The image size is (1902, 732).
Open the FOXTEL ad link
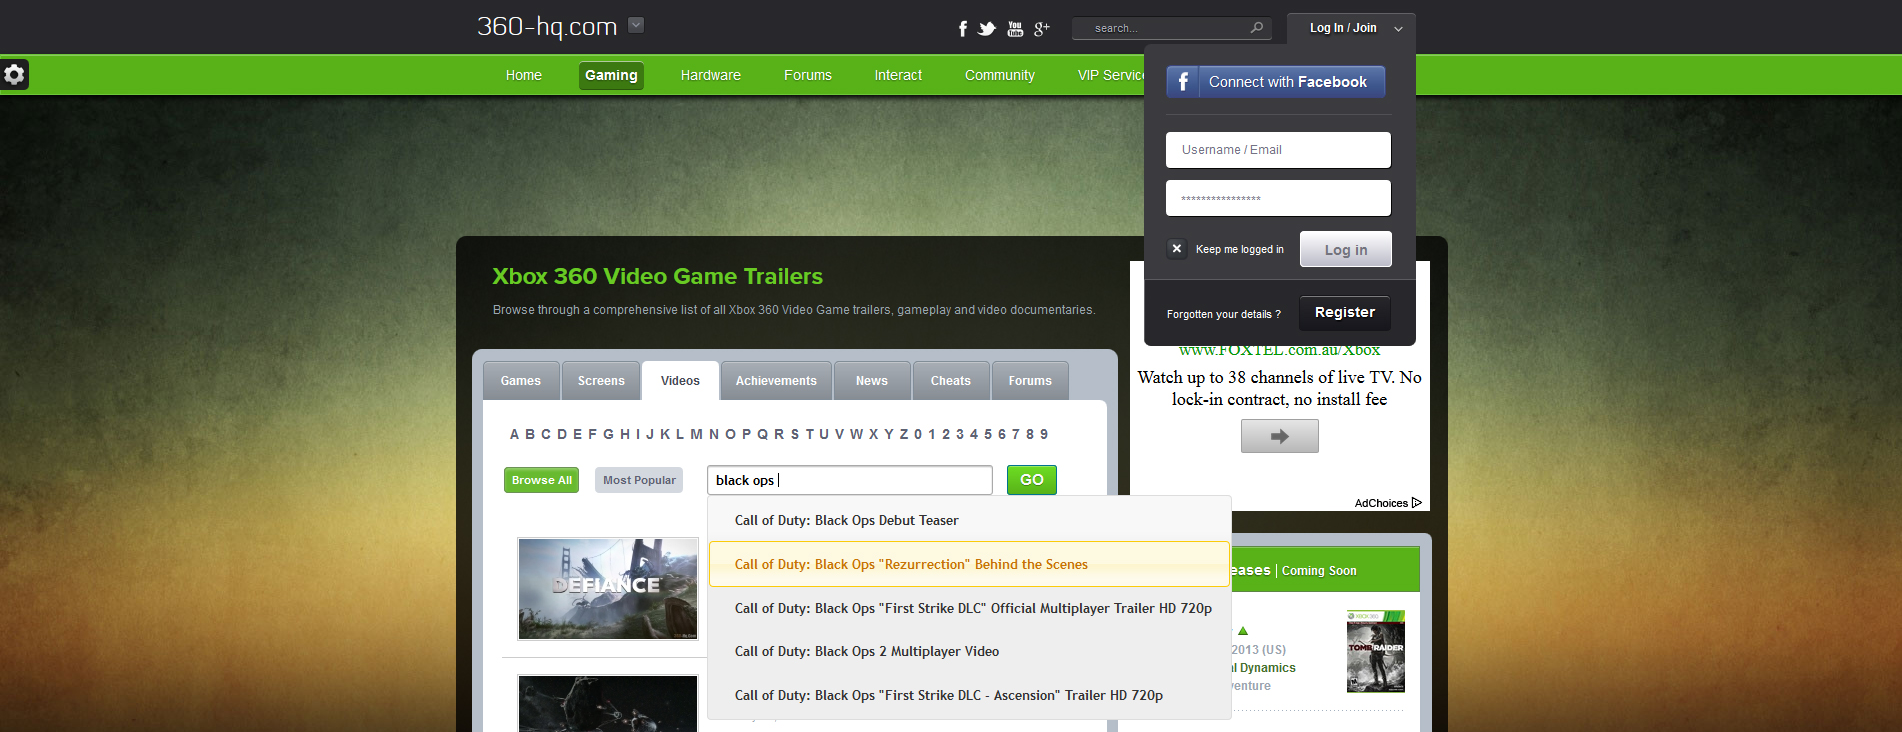[x=1279, y=350]
